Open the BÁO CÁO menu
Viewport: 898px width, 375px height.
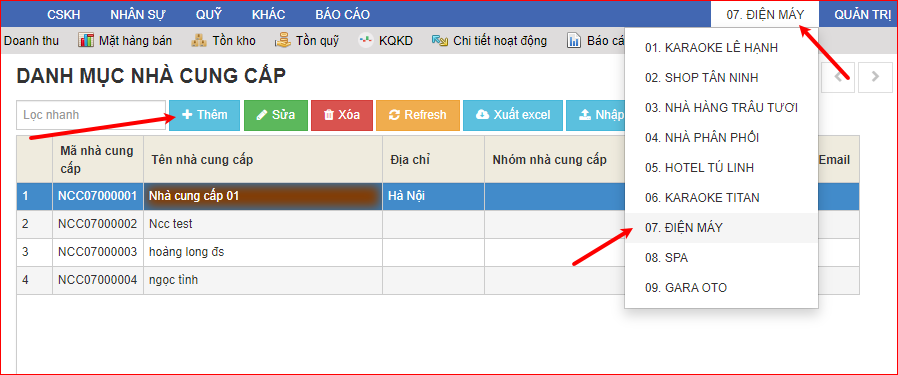click(342, 15)
